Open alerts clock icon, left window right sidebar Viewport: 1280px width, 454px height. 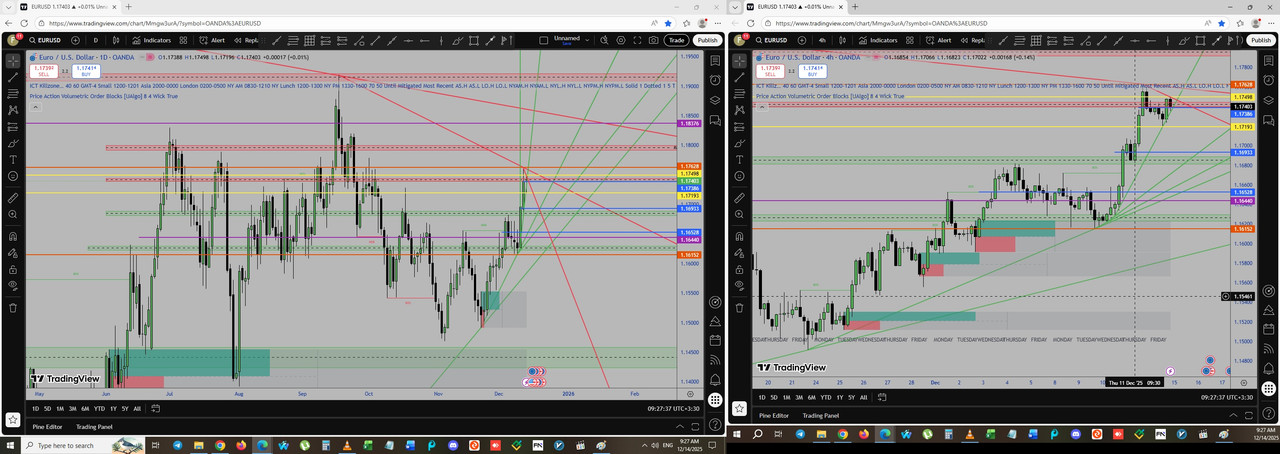point(715,79)
